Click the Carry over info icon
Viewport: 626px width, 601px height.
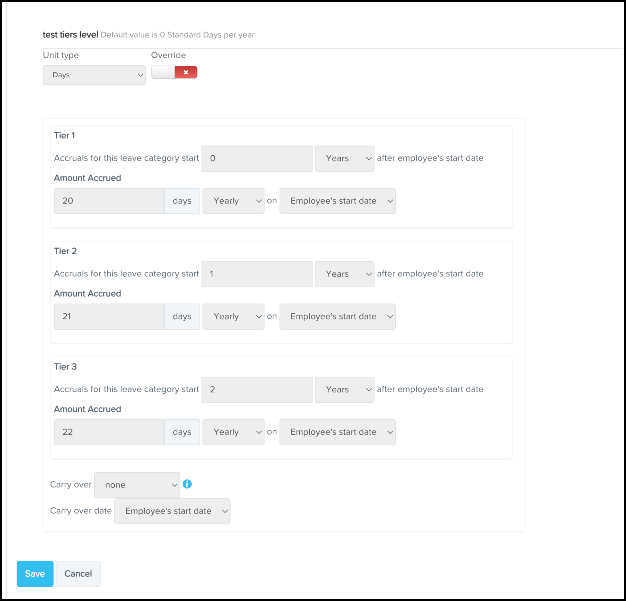point(187,484)
